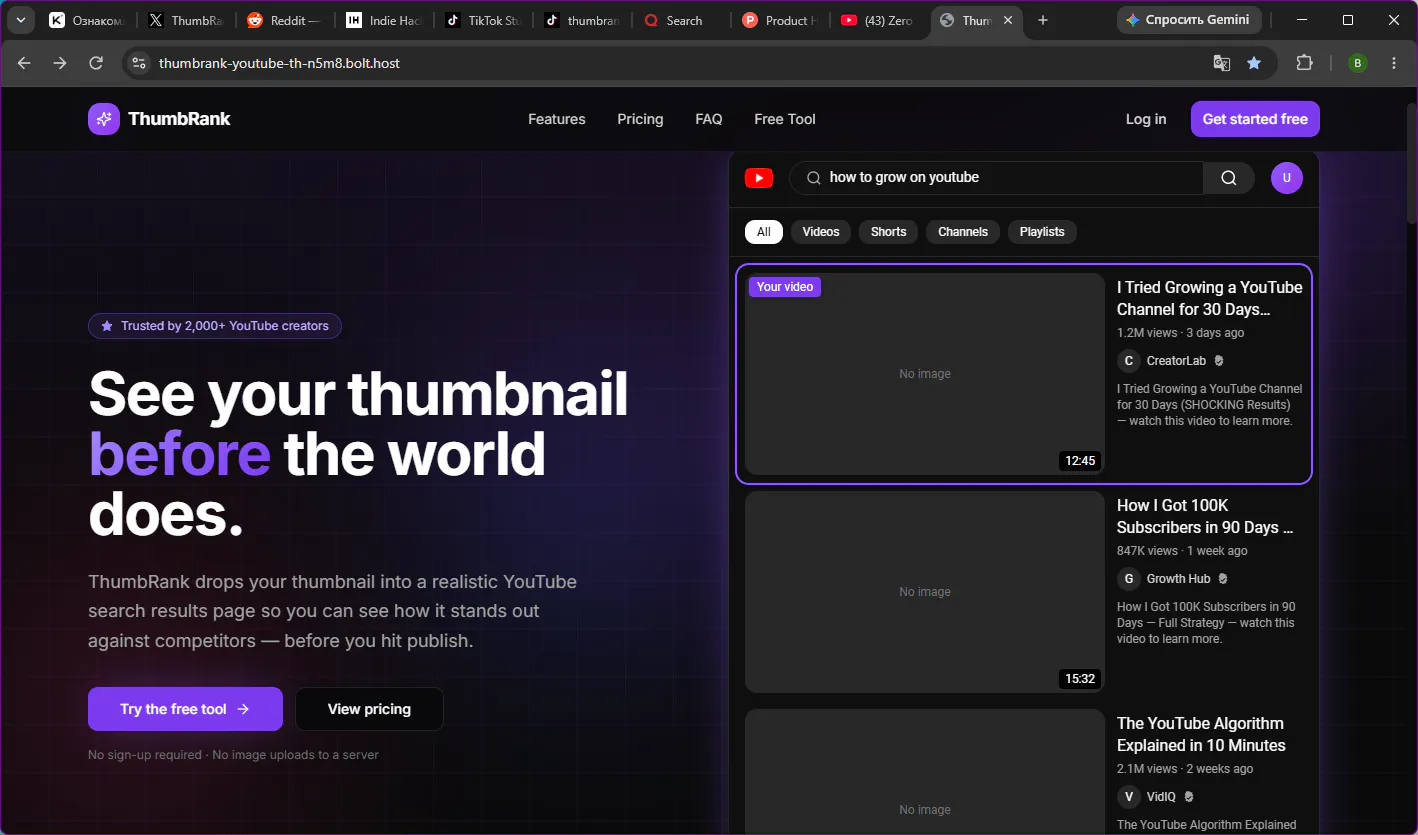Screen dimensions: 1418x835
Task: Switch to the X ThumbRank browser tab
Action: pyautogui.click(x=186, y=20)
